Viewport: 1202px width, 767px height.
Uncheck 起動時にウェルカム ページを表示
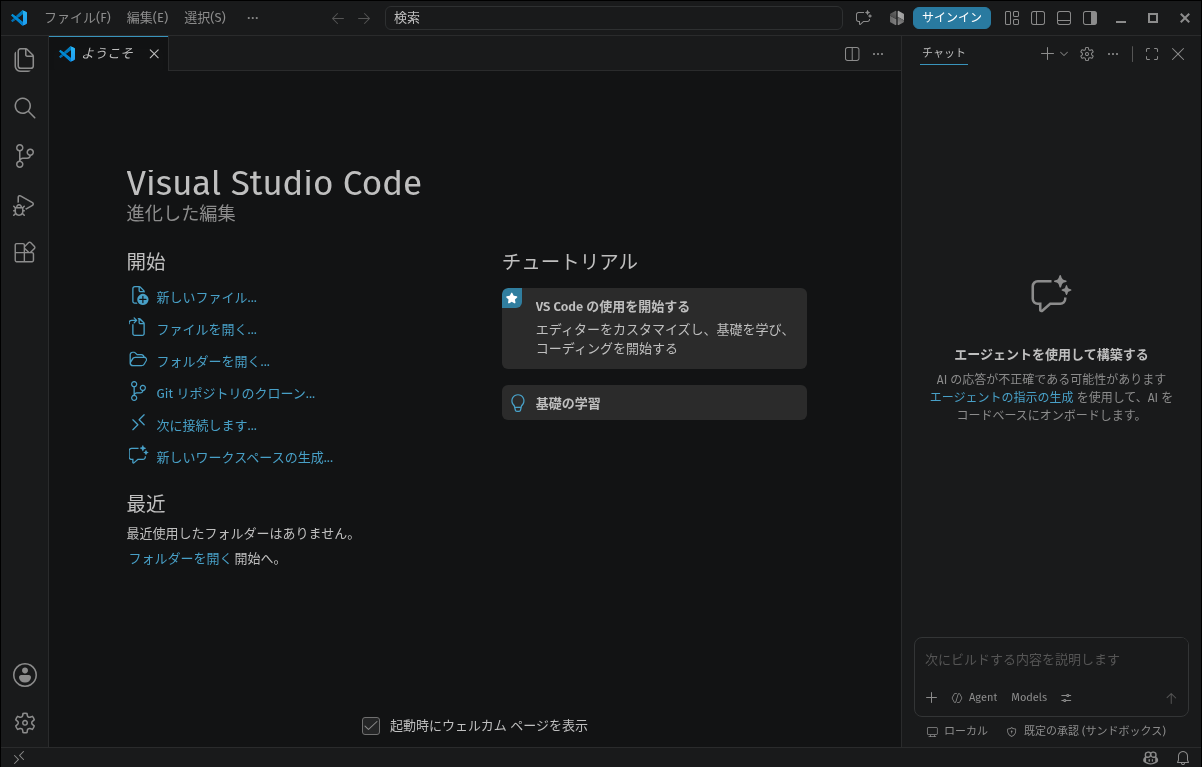tap(371, 726)
